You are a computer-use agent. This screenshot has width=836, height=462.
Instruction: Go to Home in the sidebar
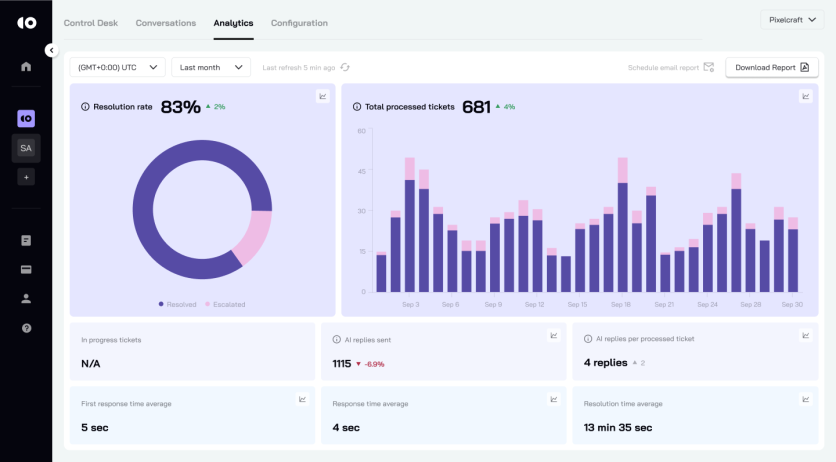(26, 67)
